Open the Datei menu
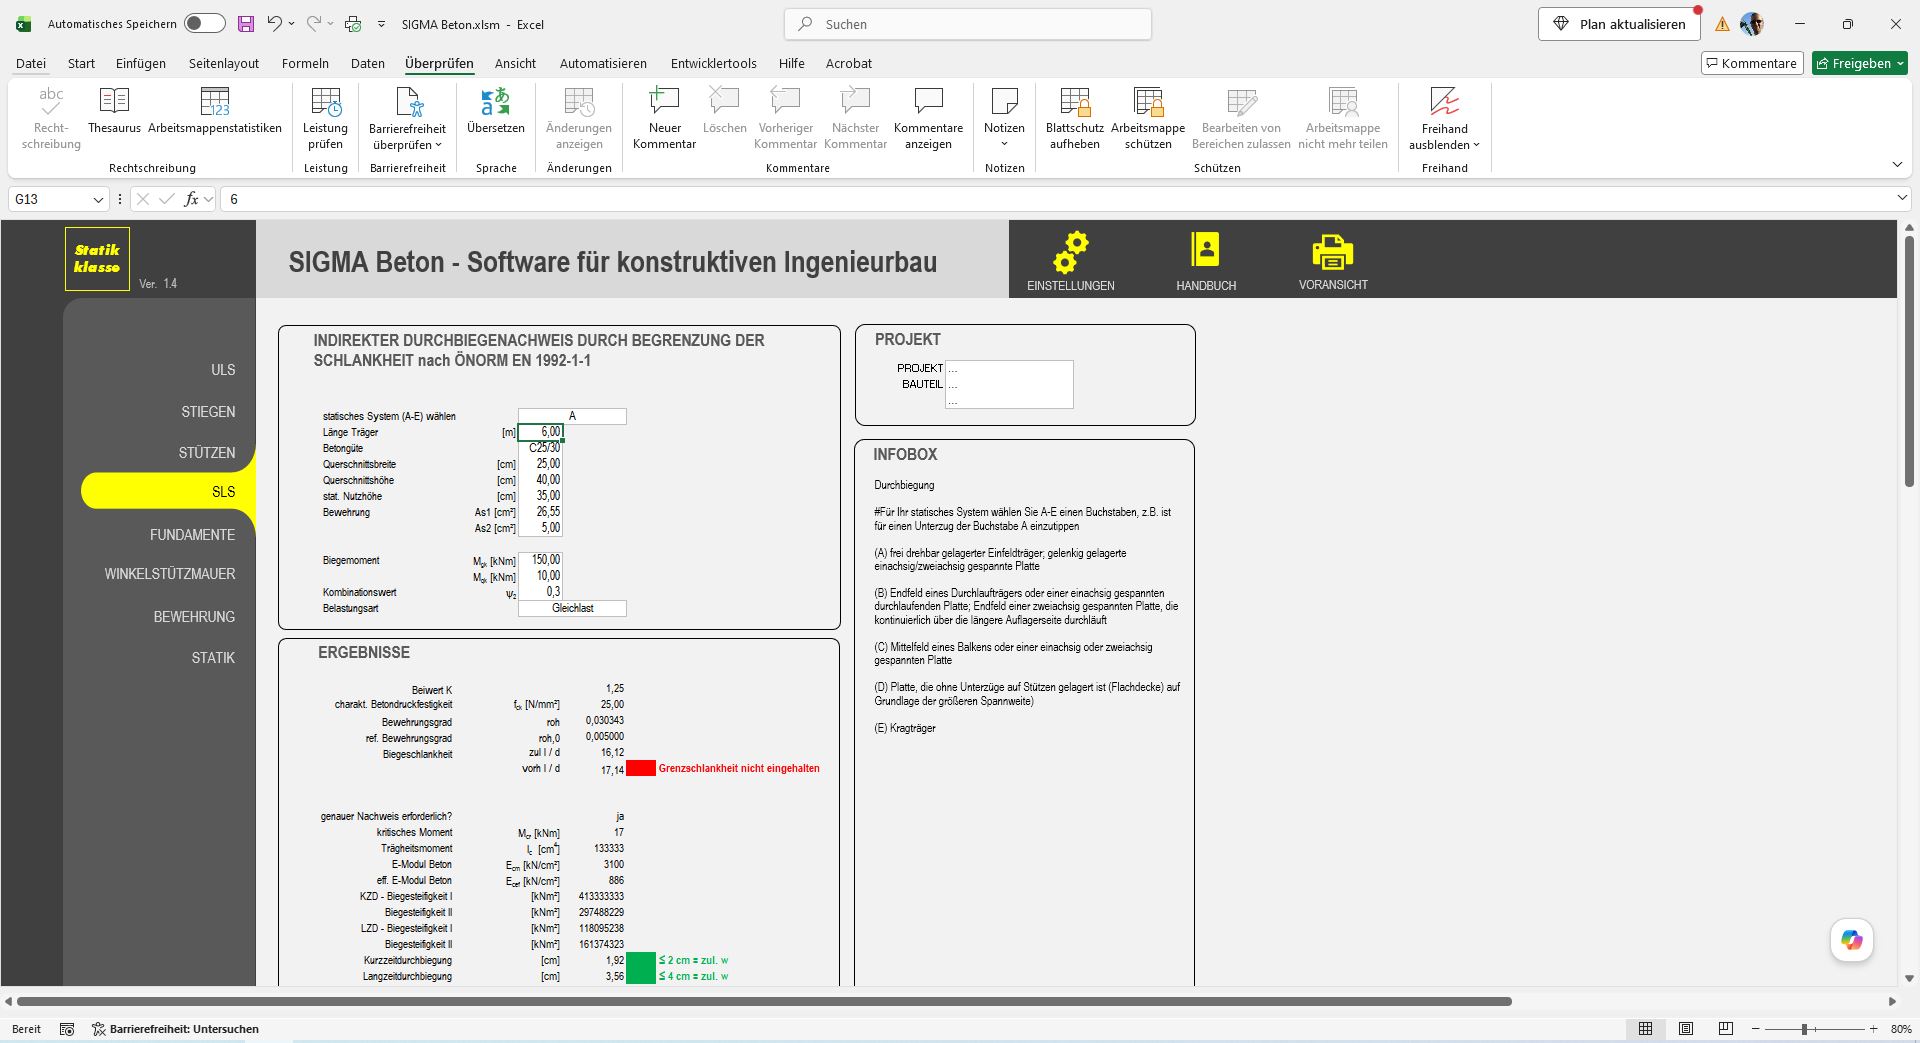This screenshot has width=1920, height=1043. (x=31, y=63)
